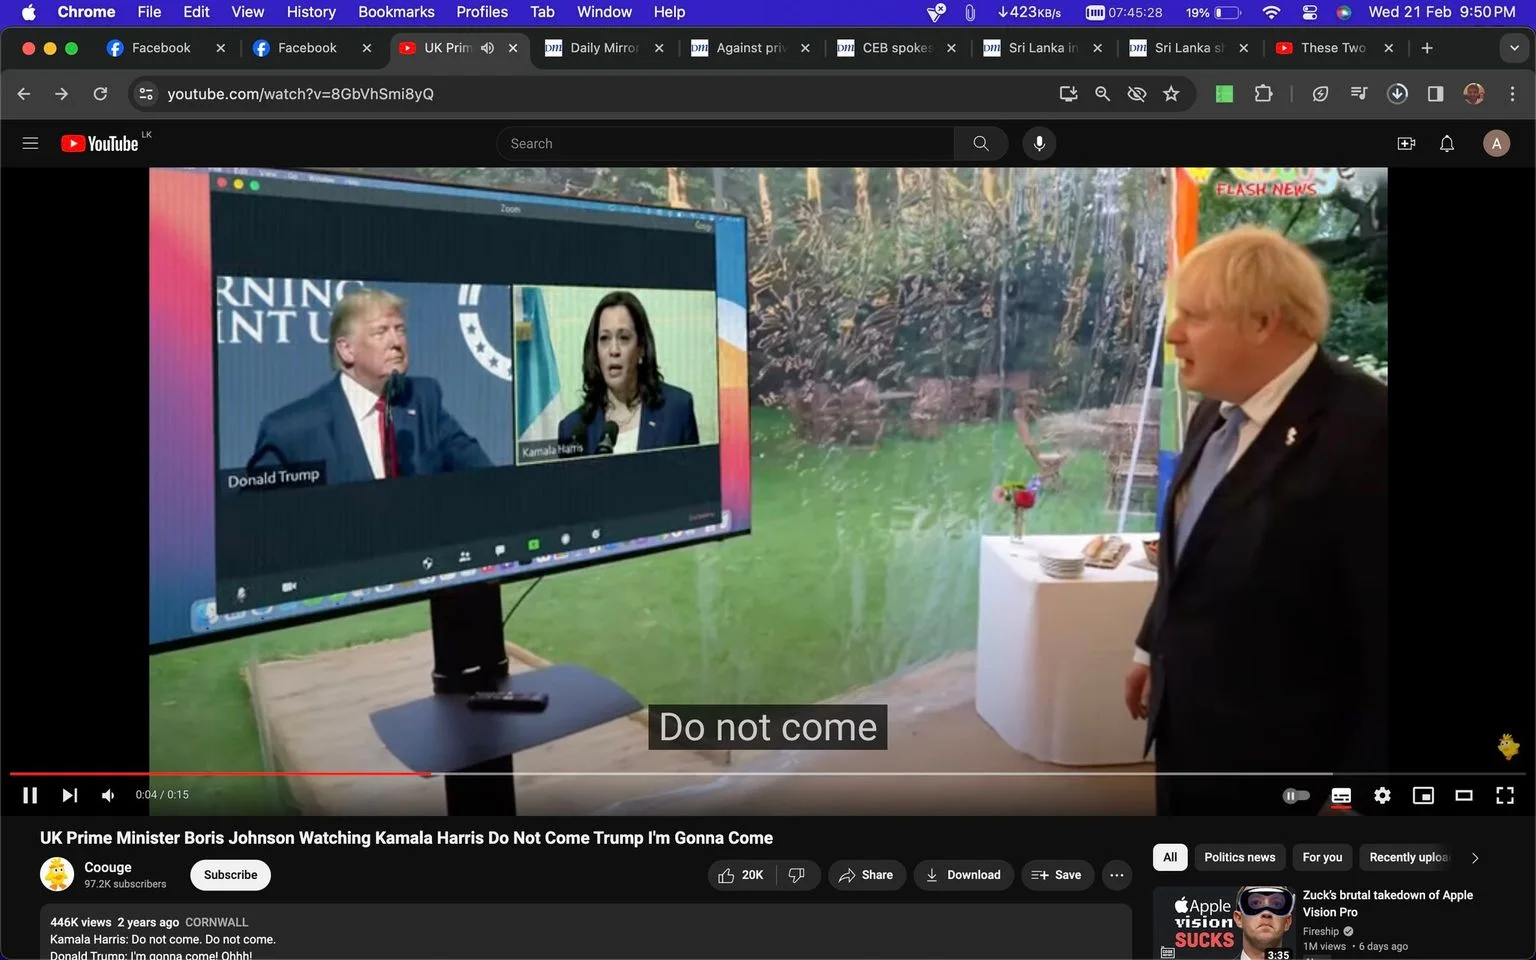Pause the video playback
This screenshot has width=1536, height=960.
(30, 795)
